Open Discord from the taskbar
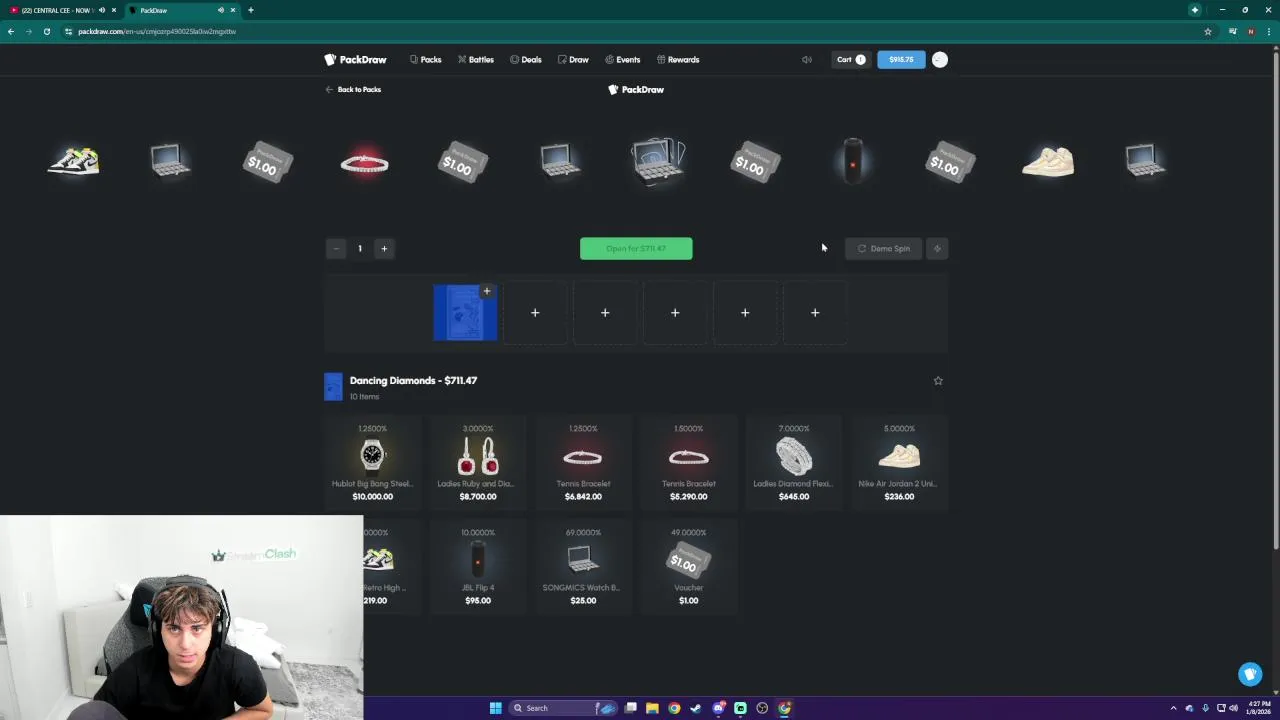1280x720 pixels. [718, 708]
